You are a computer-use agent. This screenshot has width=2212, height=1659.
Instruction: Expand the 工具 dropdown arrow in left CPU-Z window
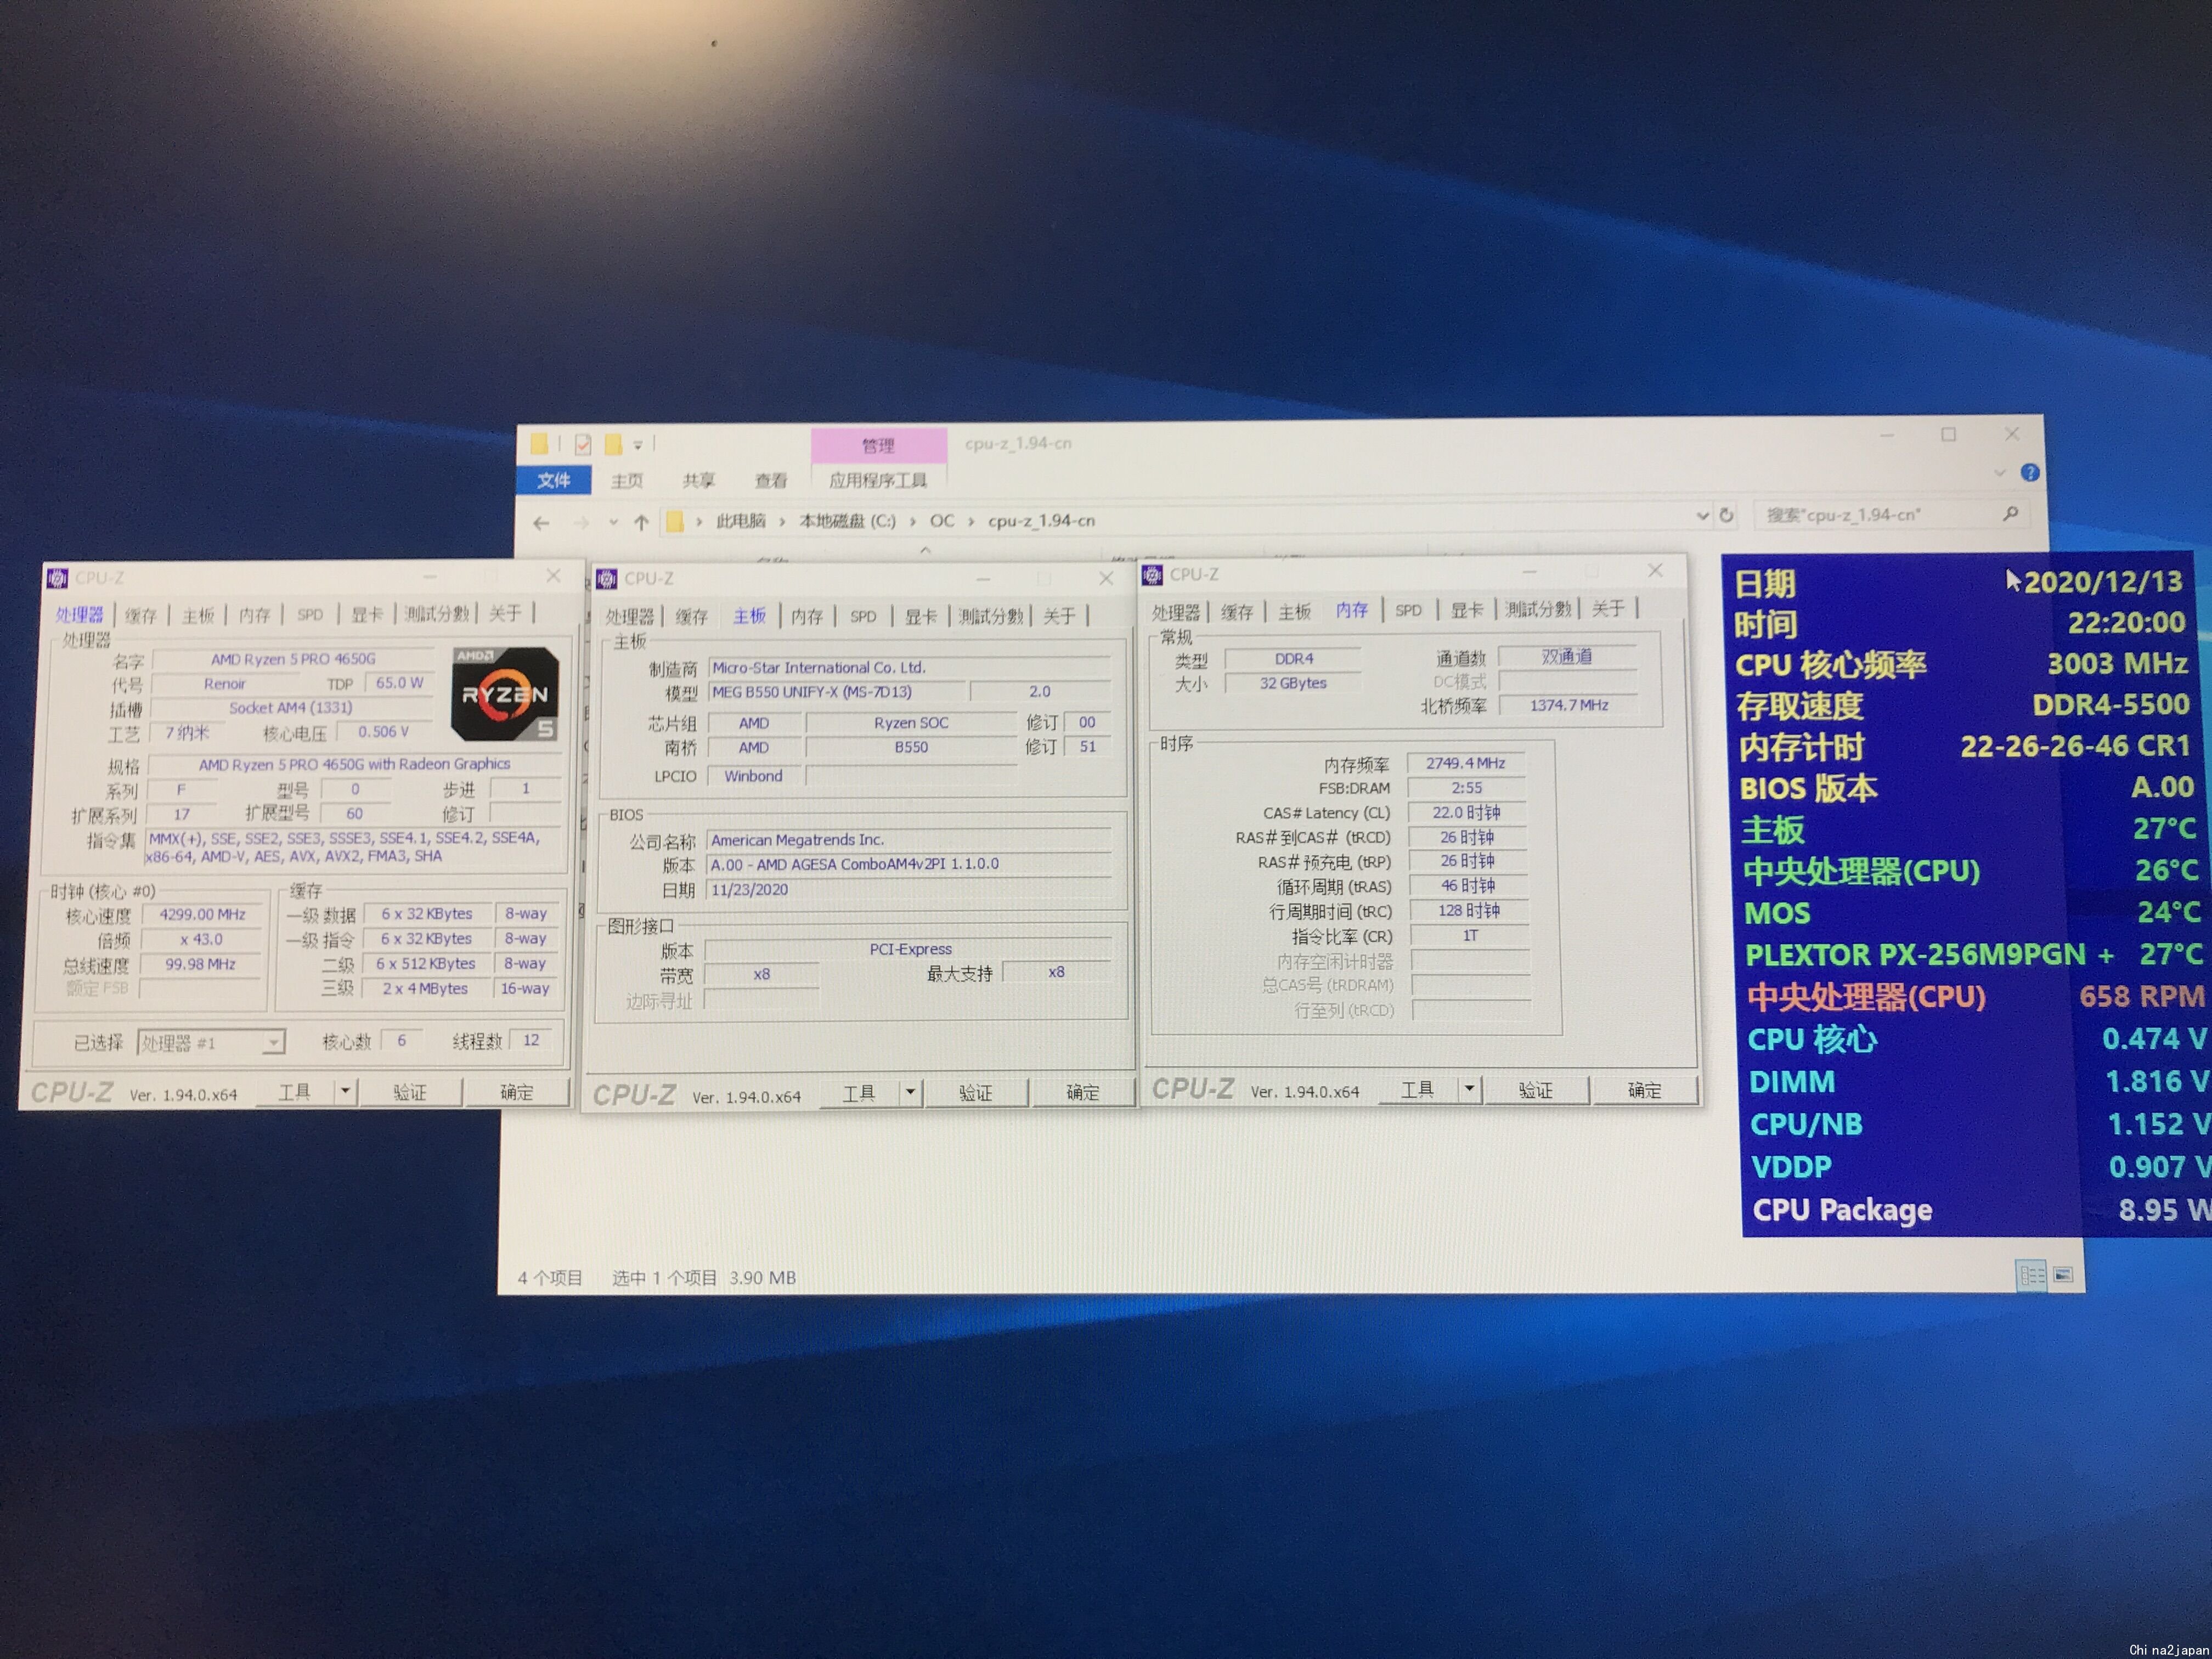[x=345, y=1091]
